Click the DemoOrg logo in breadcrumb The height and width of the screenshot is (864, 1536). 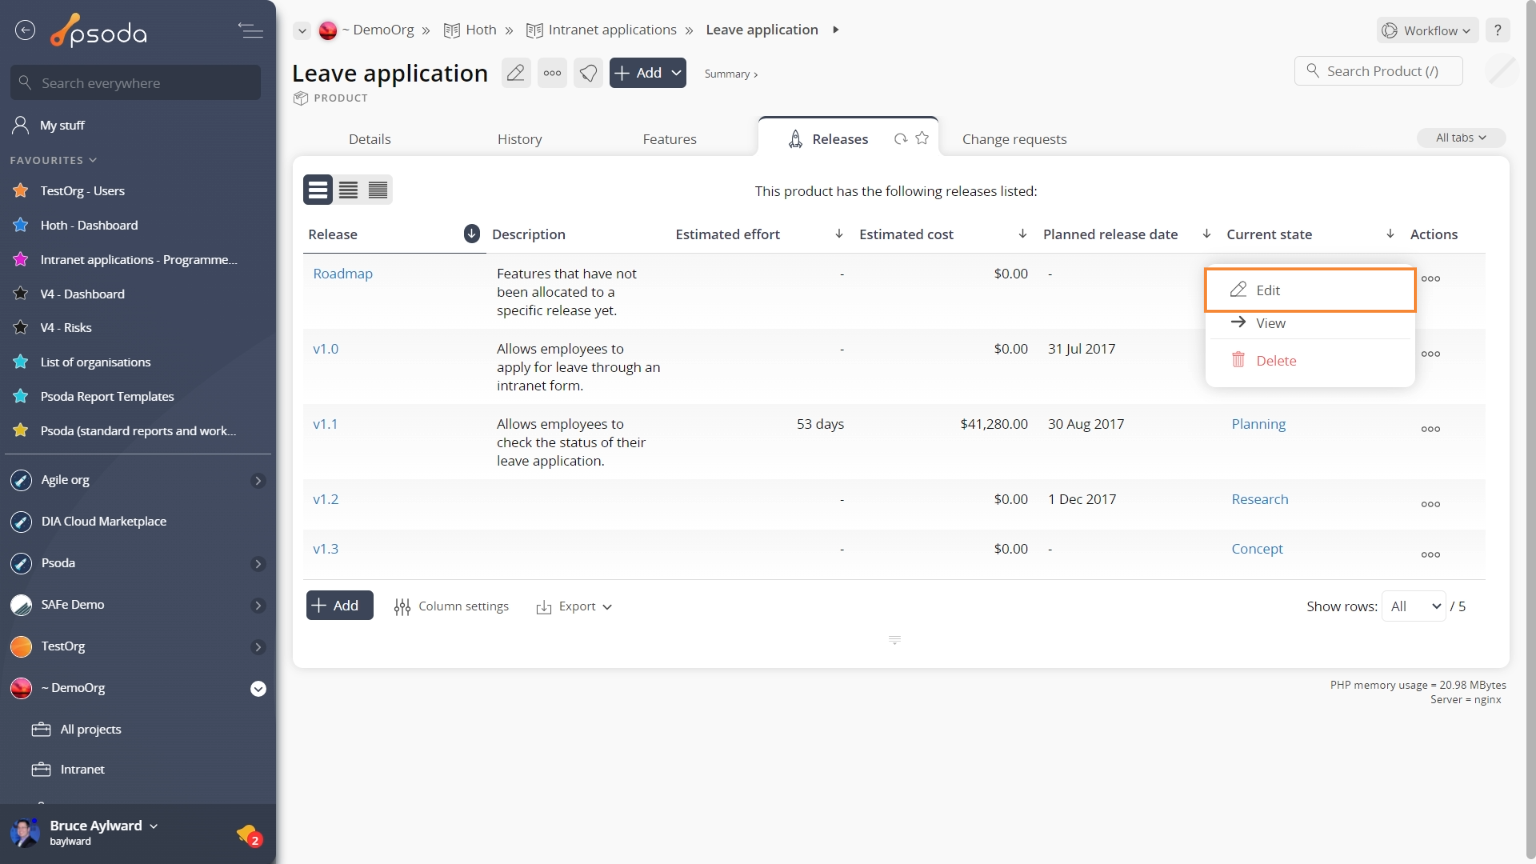(328, 31)
